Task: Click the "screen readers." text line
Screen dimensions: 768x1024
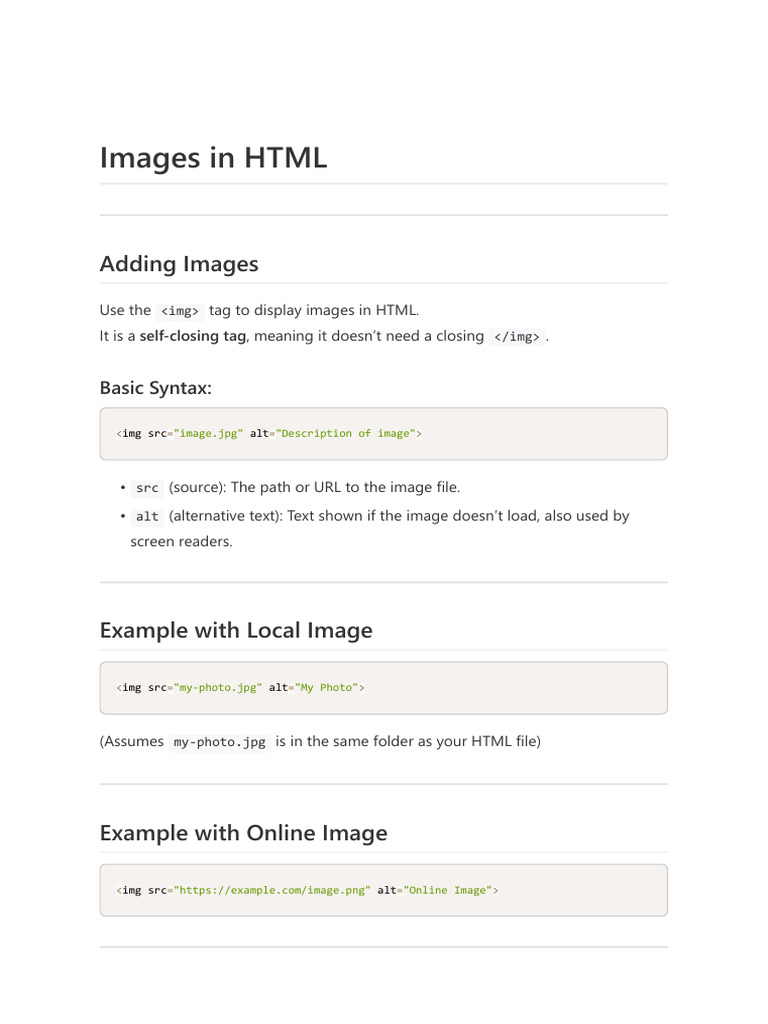Action: (x=181, y=541)
